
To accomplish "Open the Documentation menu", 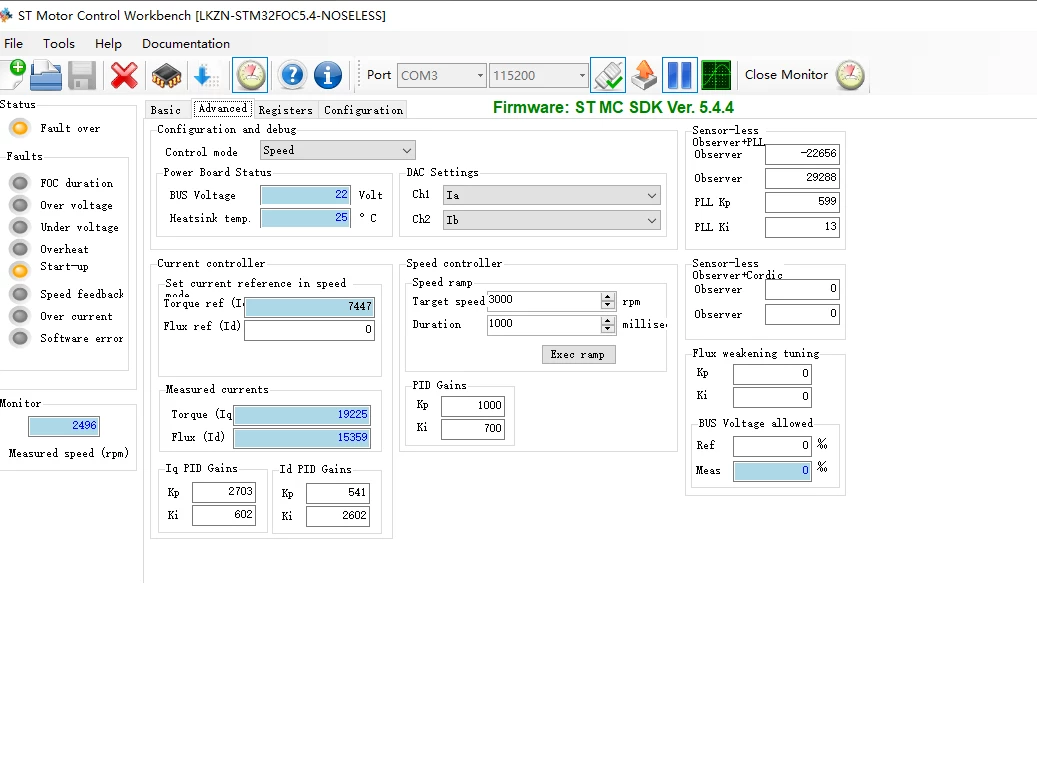I will coord(186,44).
